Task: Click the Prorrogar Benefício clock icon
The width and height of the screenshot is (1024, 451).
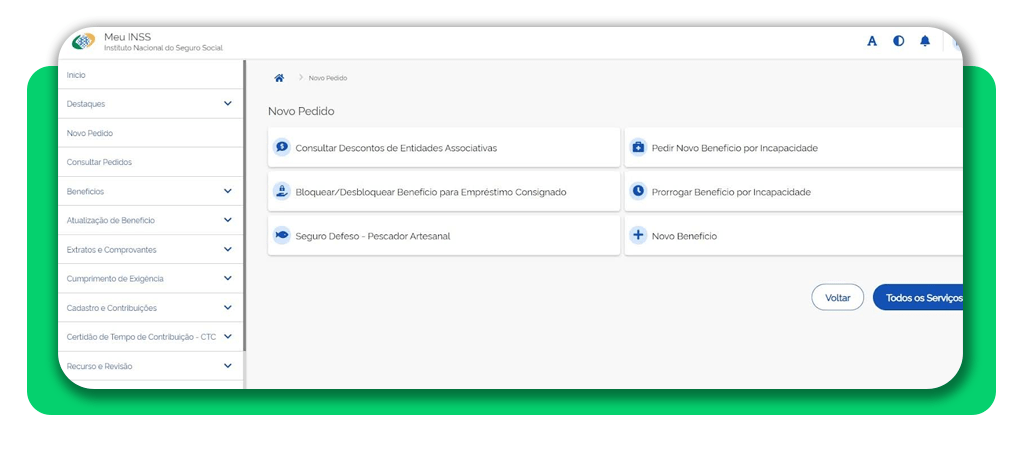Action: (x=638, y=191)
